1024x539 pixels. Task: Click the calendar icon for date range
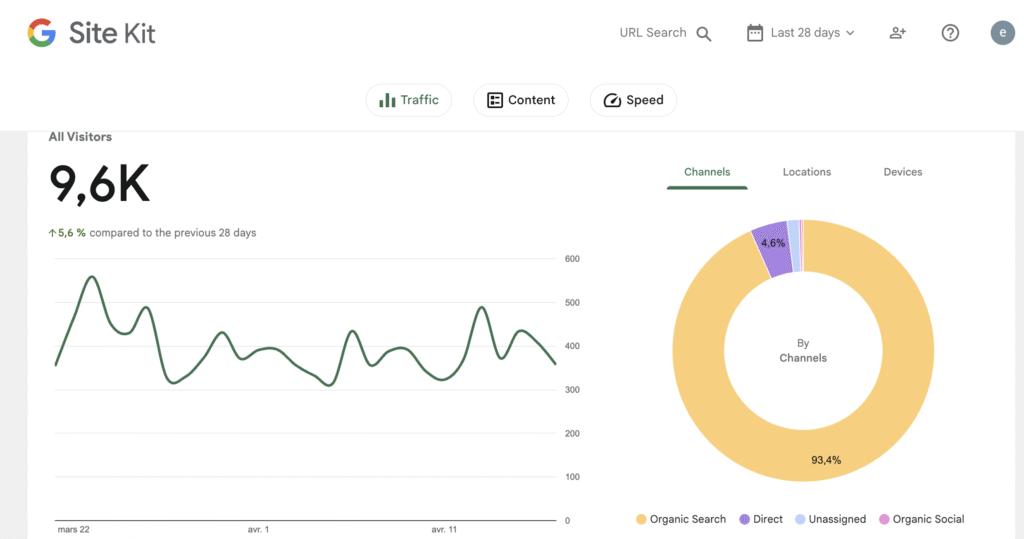(755, 33)
